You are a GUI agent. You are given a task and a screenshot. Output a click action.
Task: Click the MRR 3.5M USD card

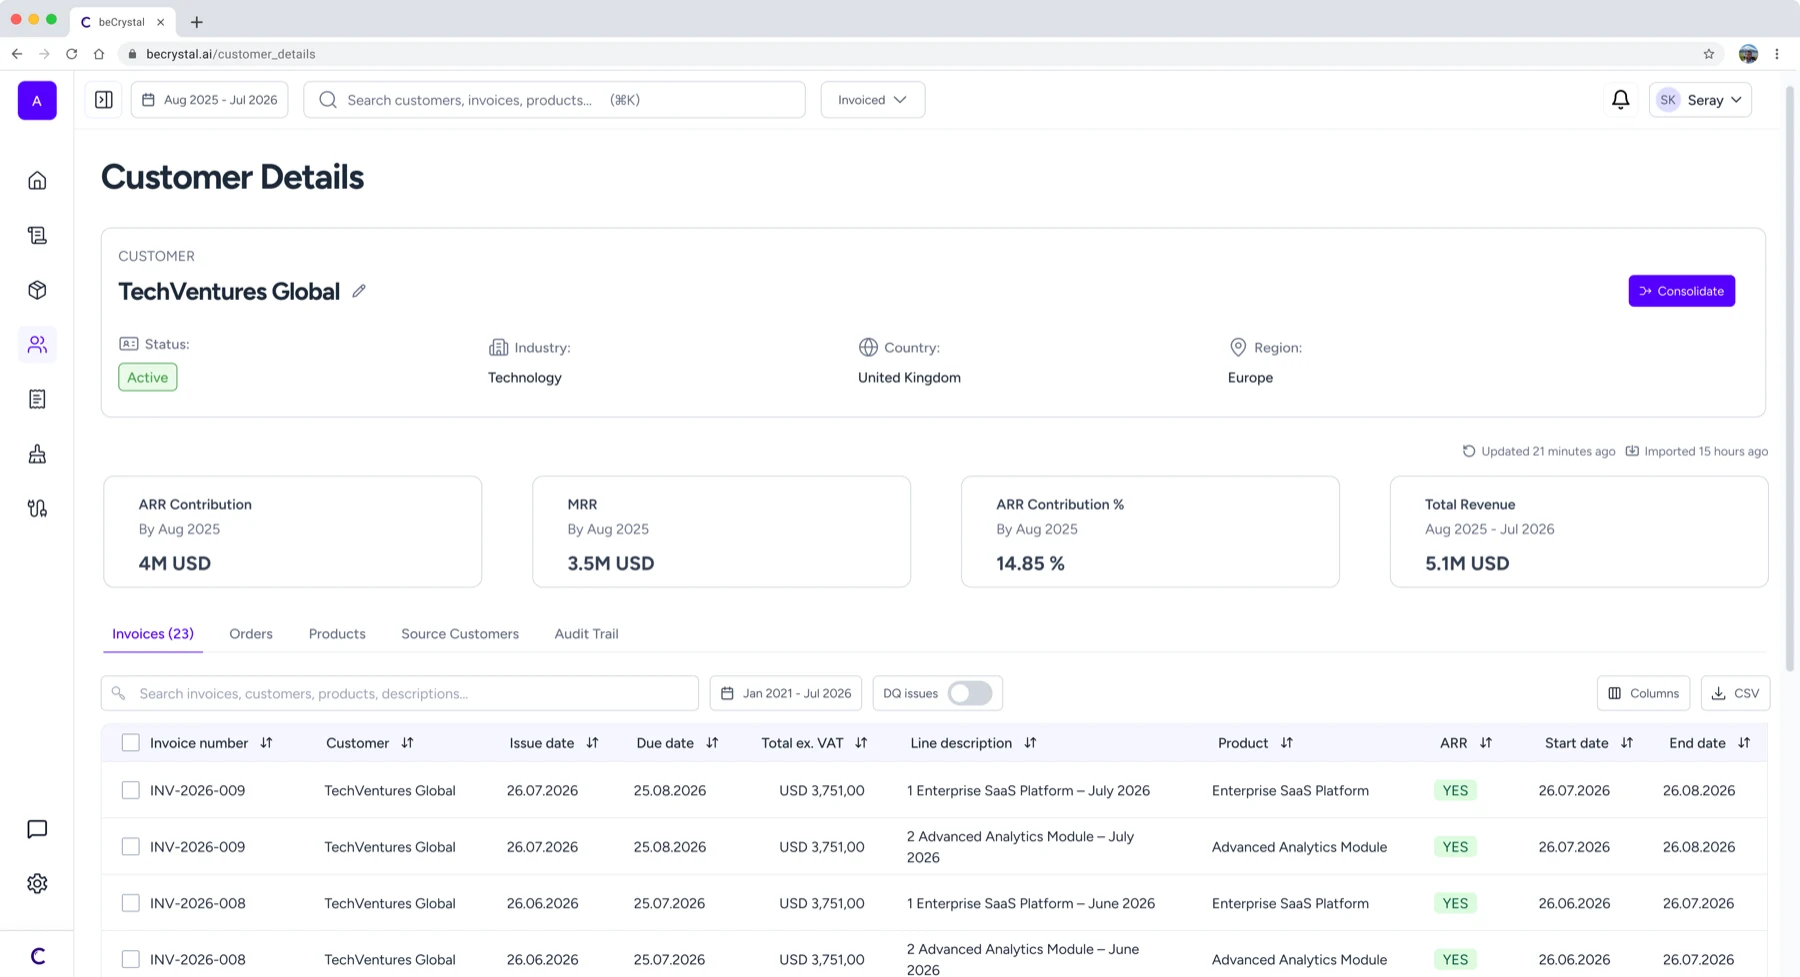(721, 532)
